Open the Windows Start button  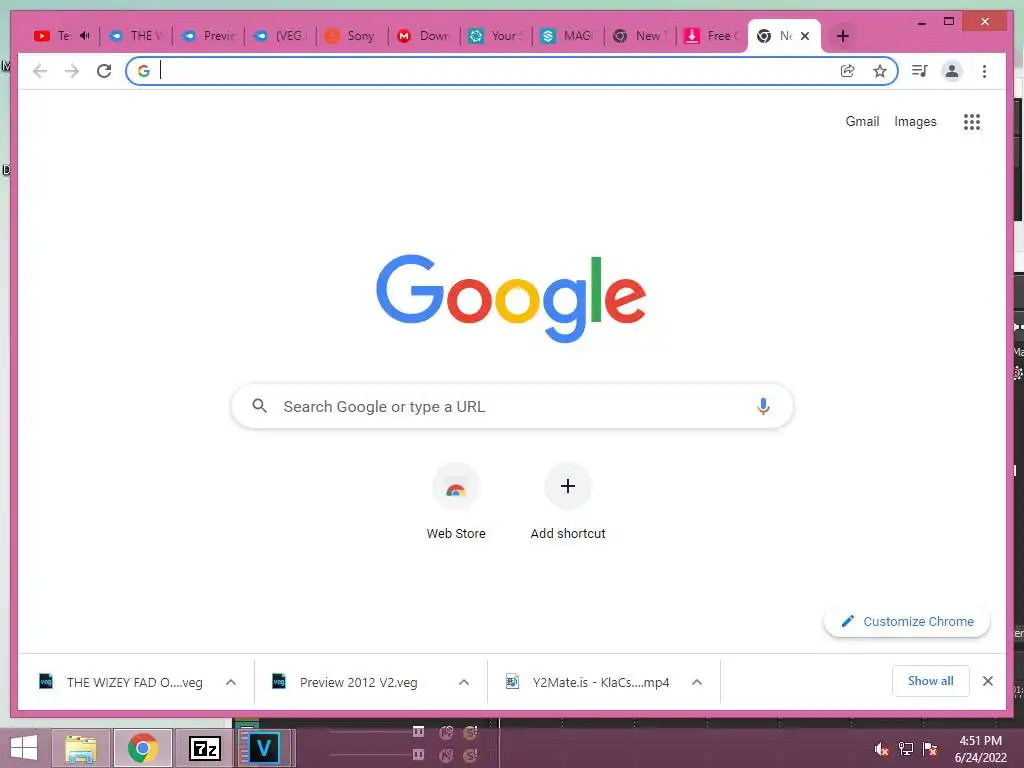pyautogui.click(x=24, y=748)
